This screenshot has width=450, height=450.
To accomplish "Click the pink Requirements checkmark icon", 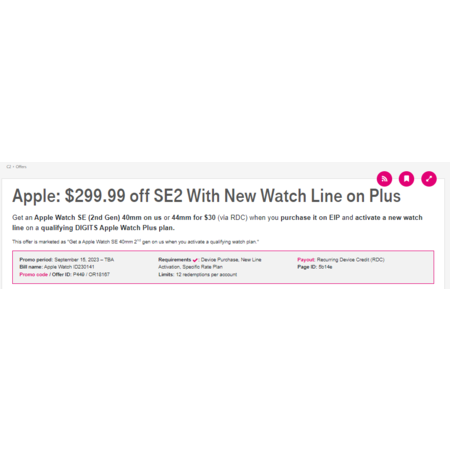I will click(195, 260).
